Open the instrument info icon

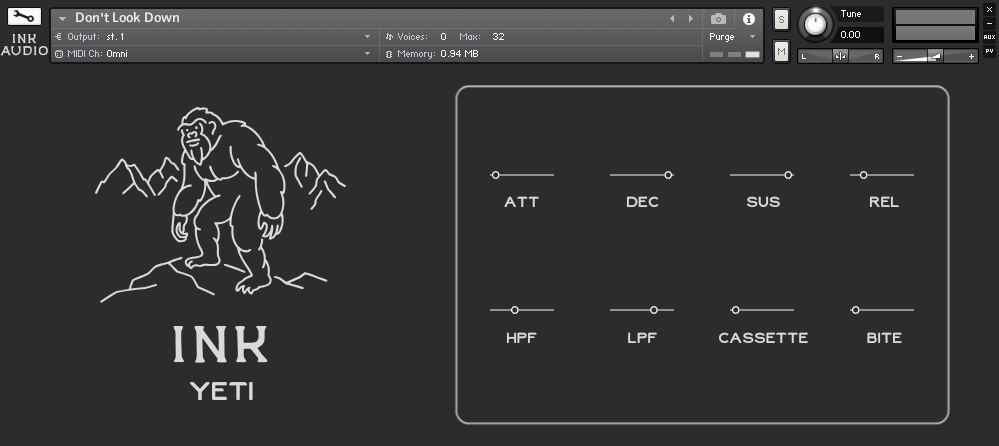point(748,19)
